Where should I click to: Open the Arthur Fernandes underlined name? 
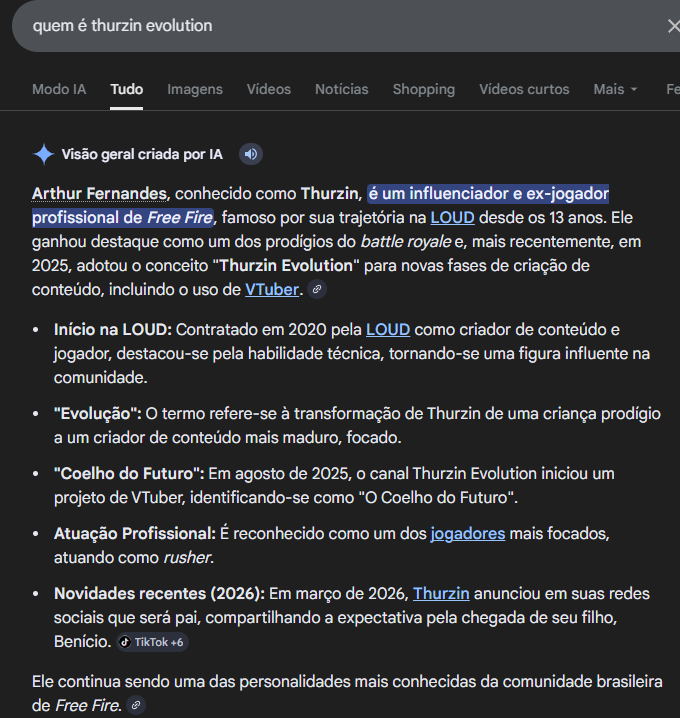pyautogui.click(x=99, y=194)
